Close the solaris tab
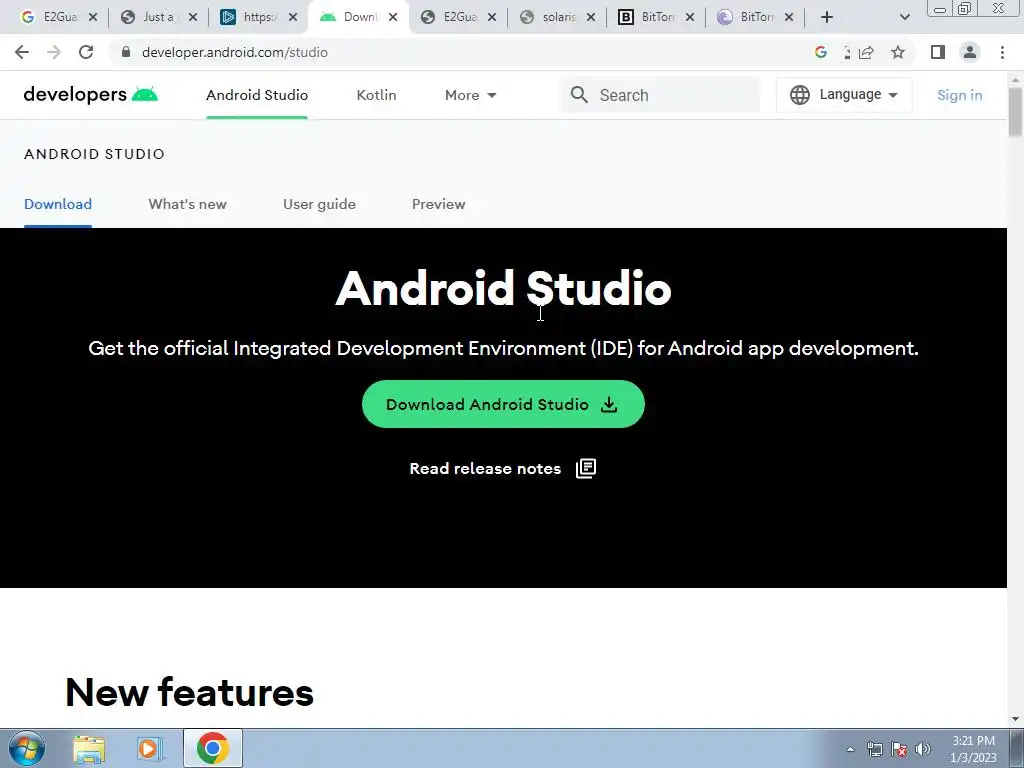Image resolution: width=1024 pixels, height=768 pixels. (590, 18)
